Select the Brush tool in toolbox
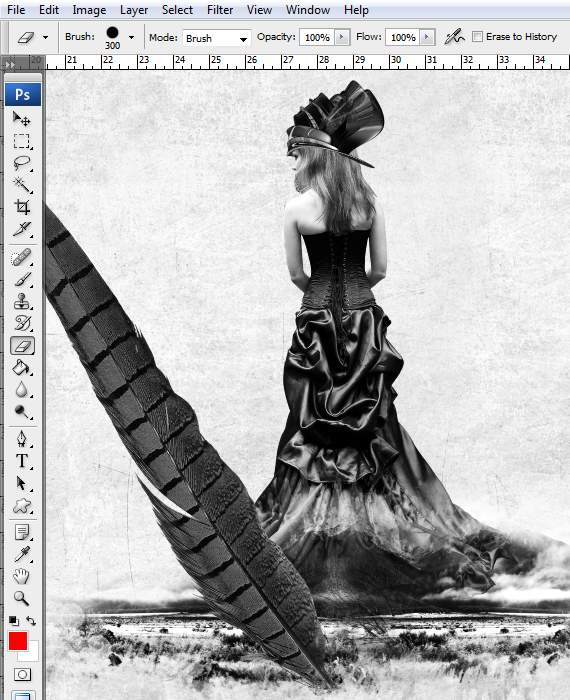The height and width of the screenshot is (700, 570). pos(21,280)
